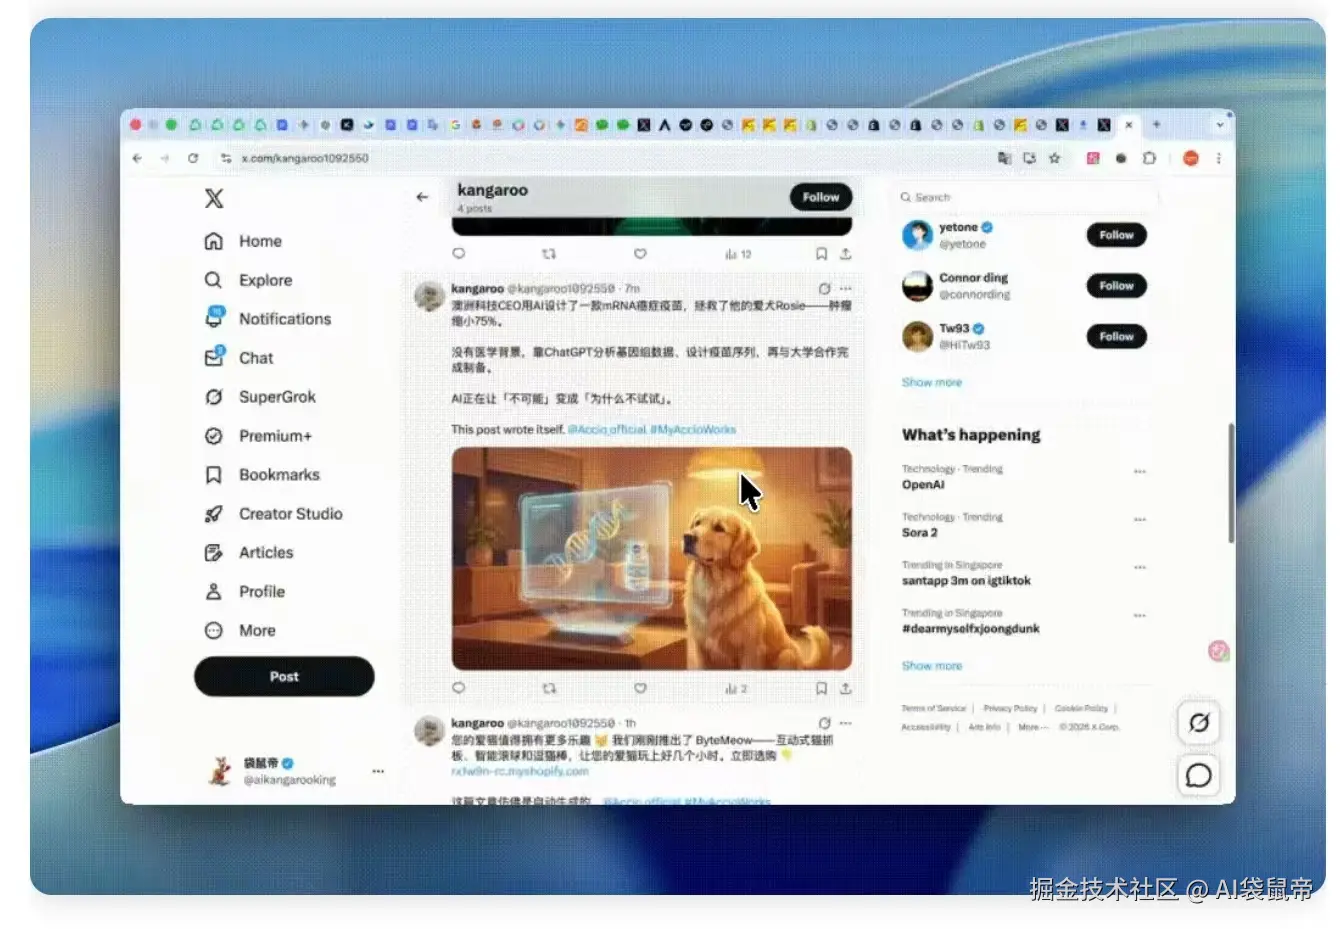Expand the More menu in left navigation

(x=240, y=630)
